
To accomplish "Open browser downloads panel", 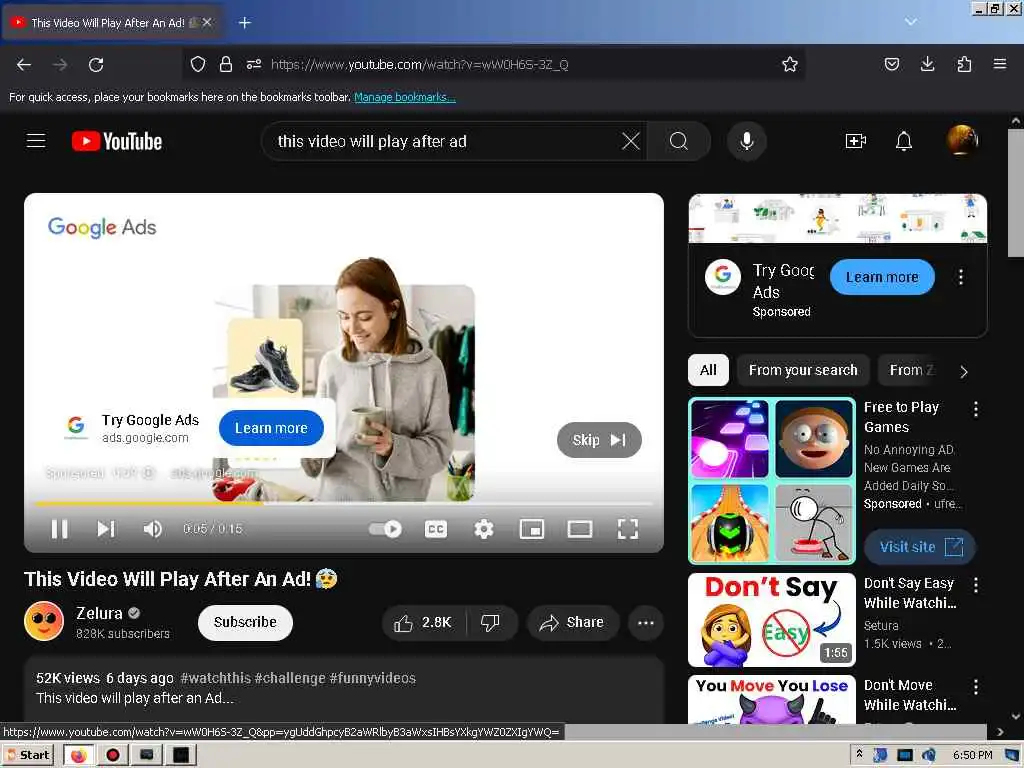I will point(927,64).
